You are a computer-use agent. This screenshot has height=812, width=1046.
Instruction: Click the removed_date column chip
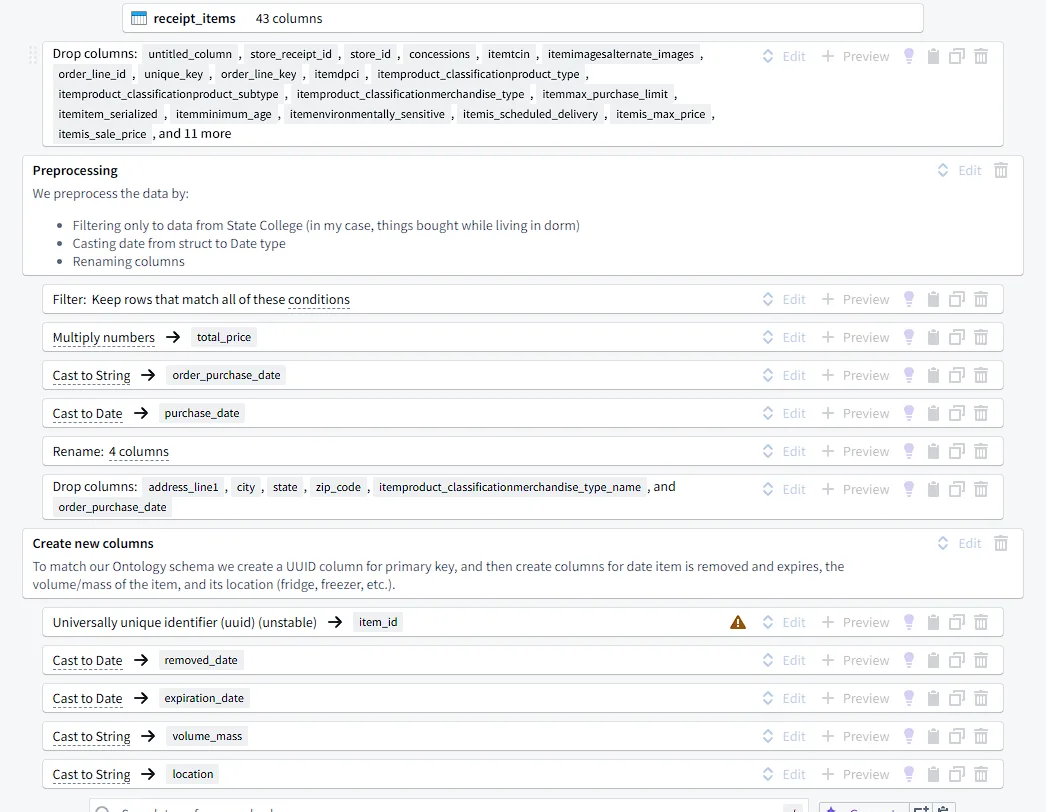[x=201, y=660]
